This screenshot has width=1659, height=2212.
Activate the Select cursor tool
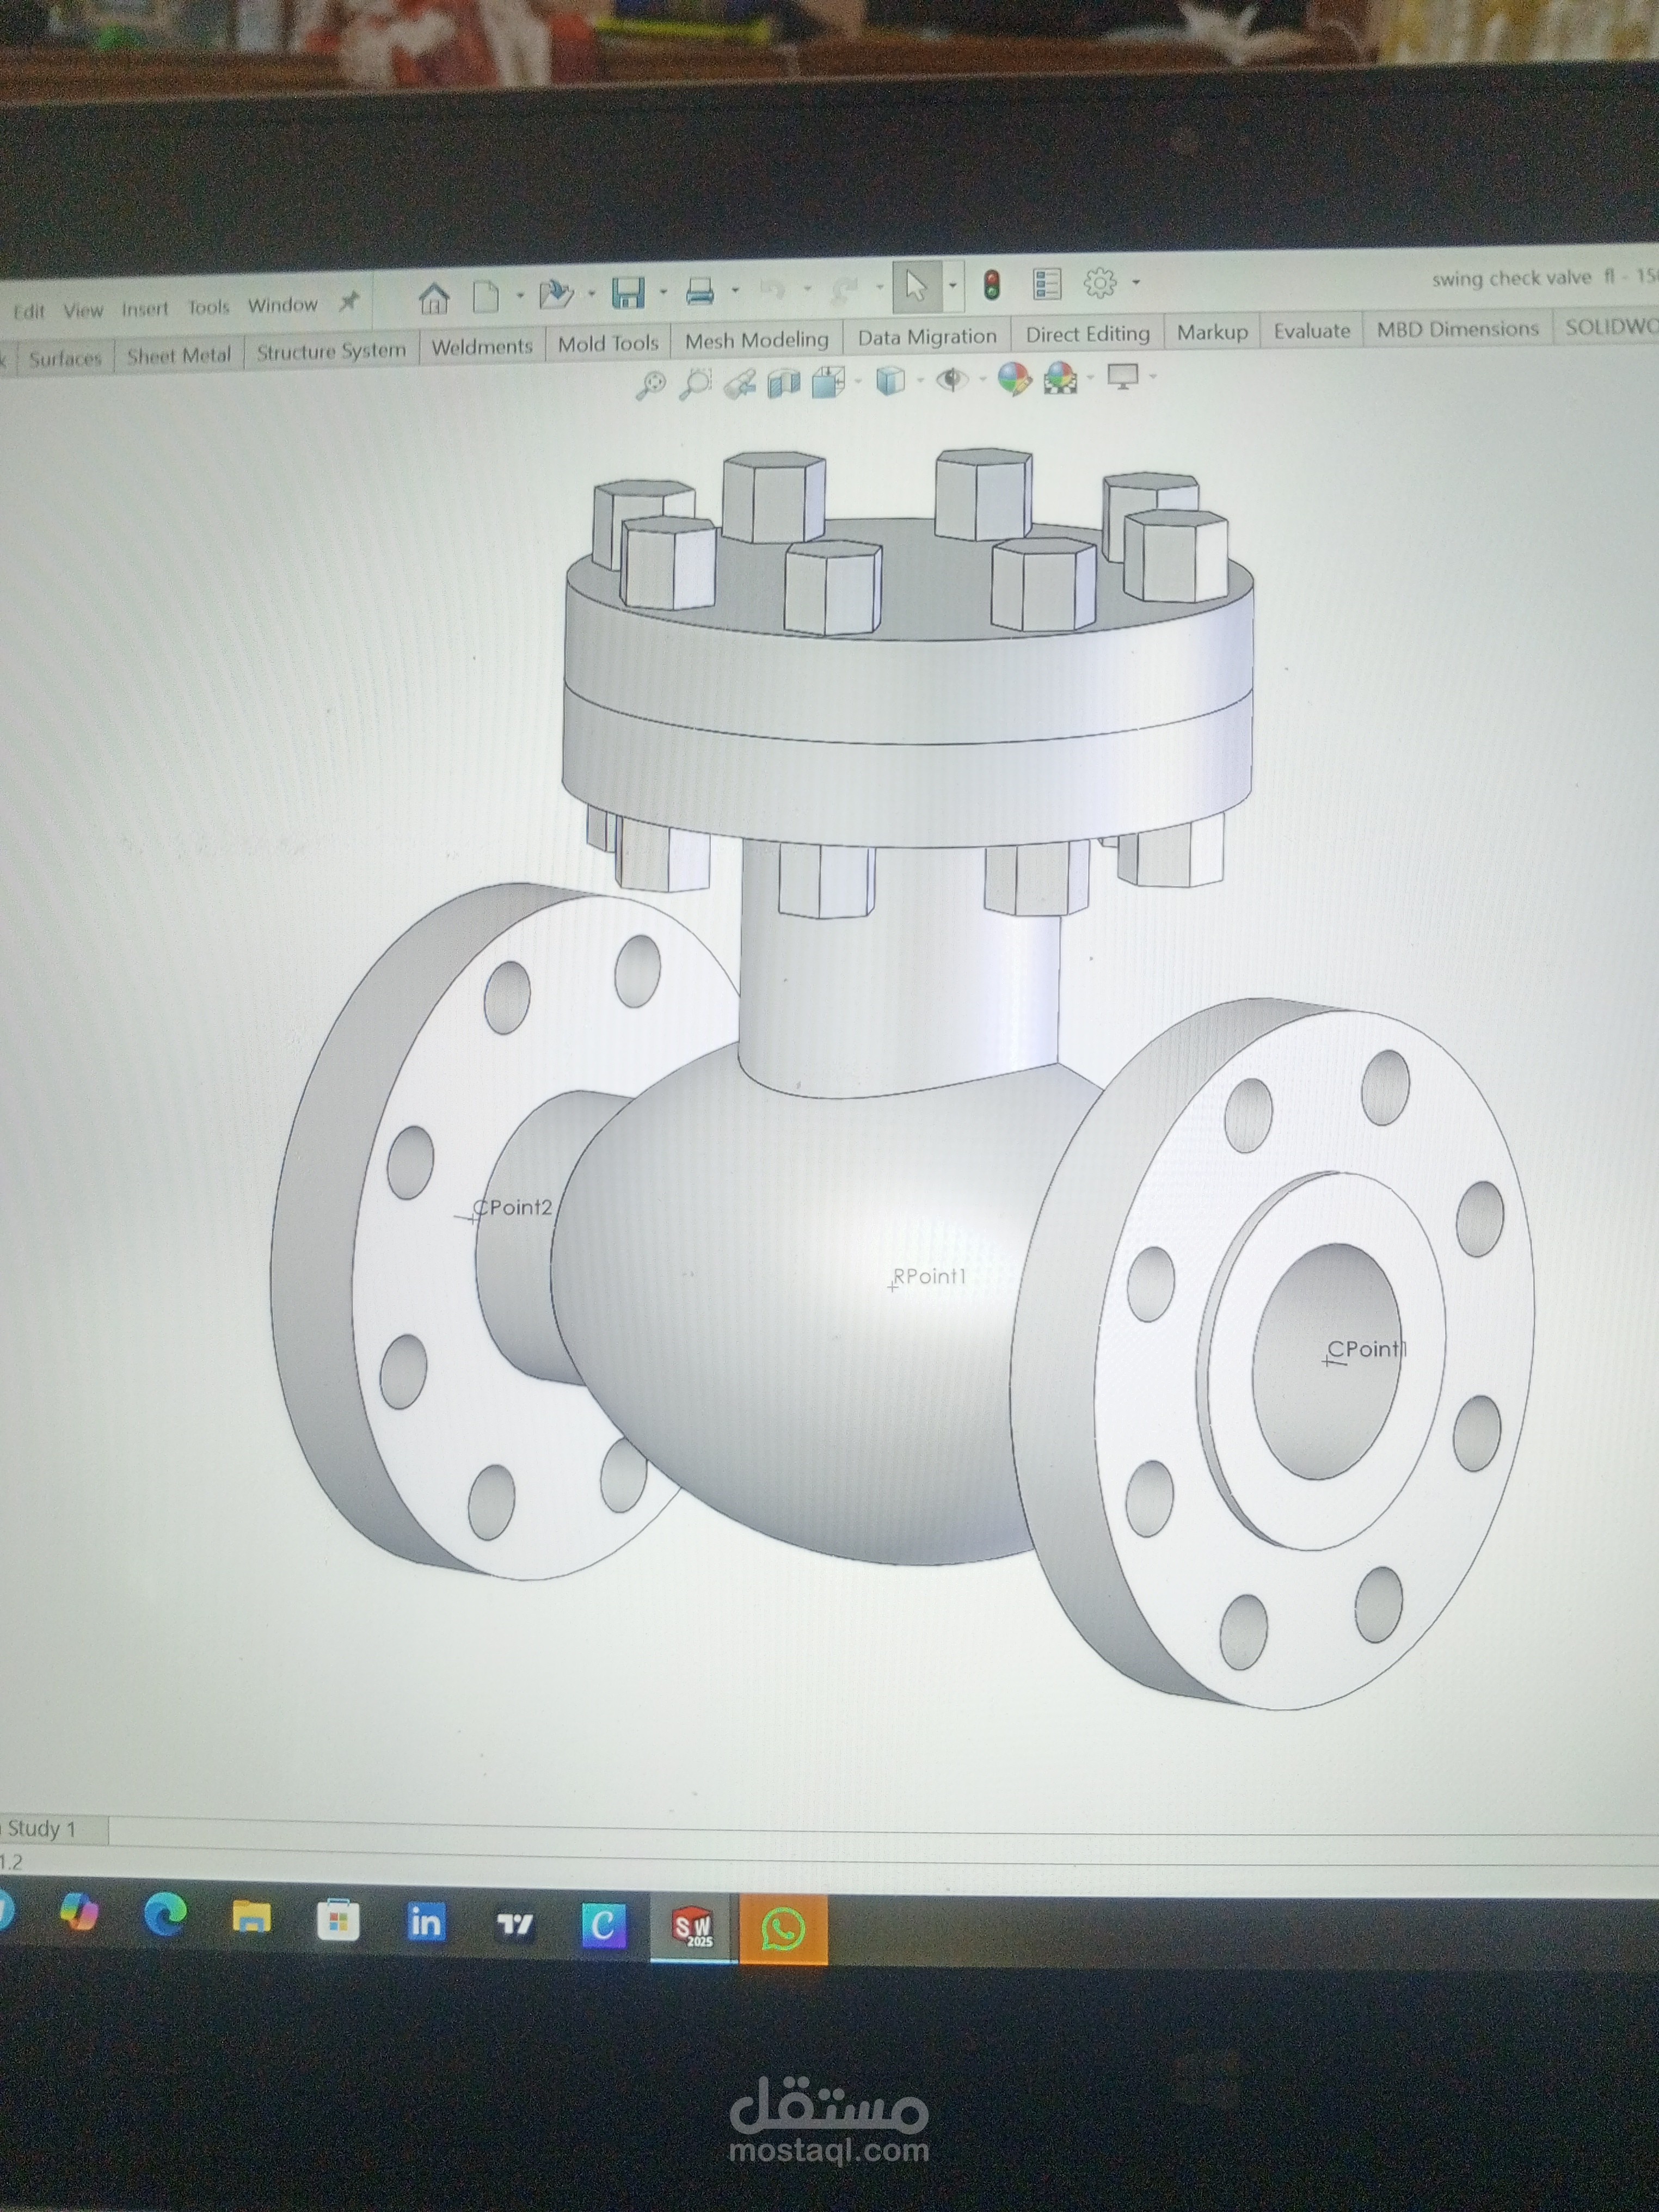pyautogui.click(x=916, y=287)
